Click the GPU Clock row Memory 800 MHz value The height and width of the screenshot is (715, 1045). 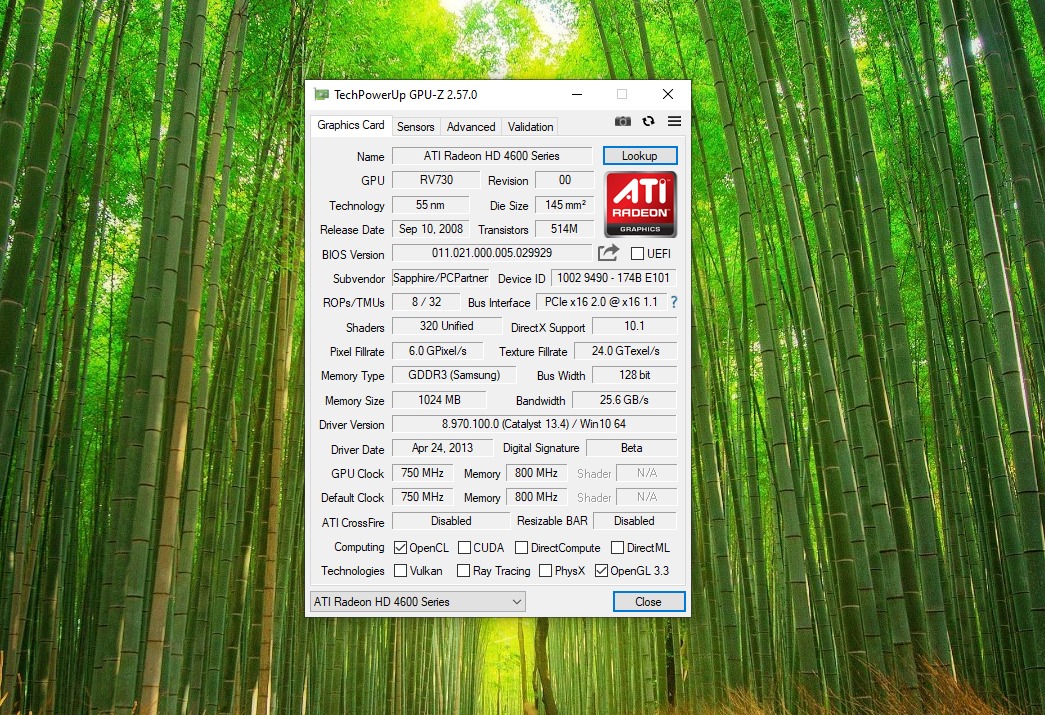point(536,473)
